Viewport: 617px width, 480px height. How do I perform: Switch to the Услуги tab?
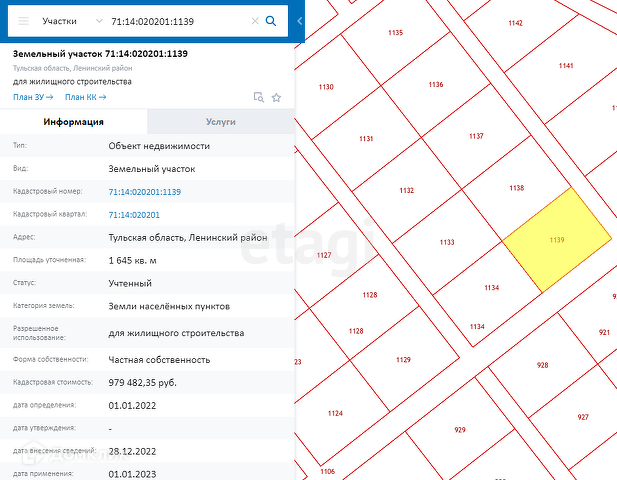pyautogui.click(x=221, y=122)
